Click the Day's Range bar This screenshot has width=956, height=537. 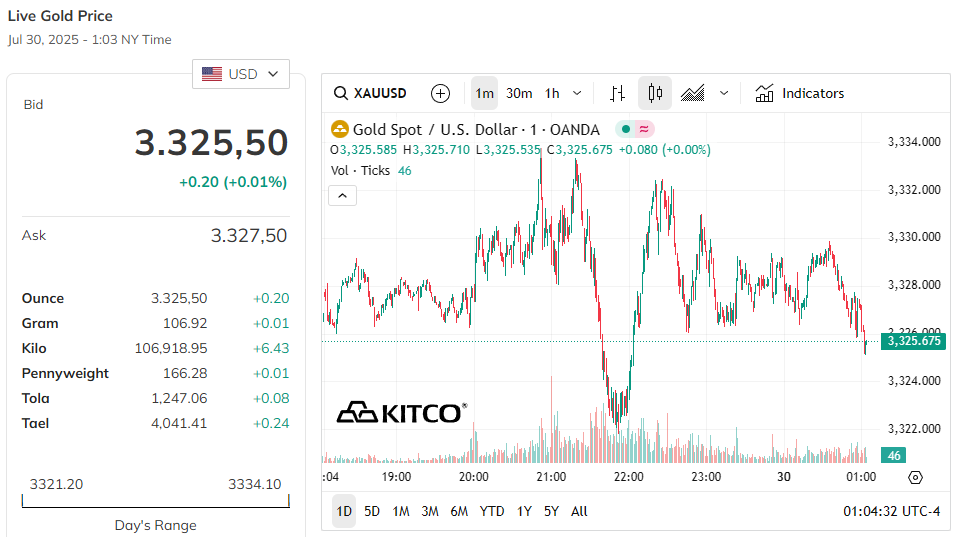[155, 501]
